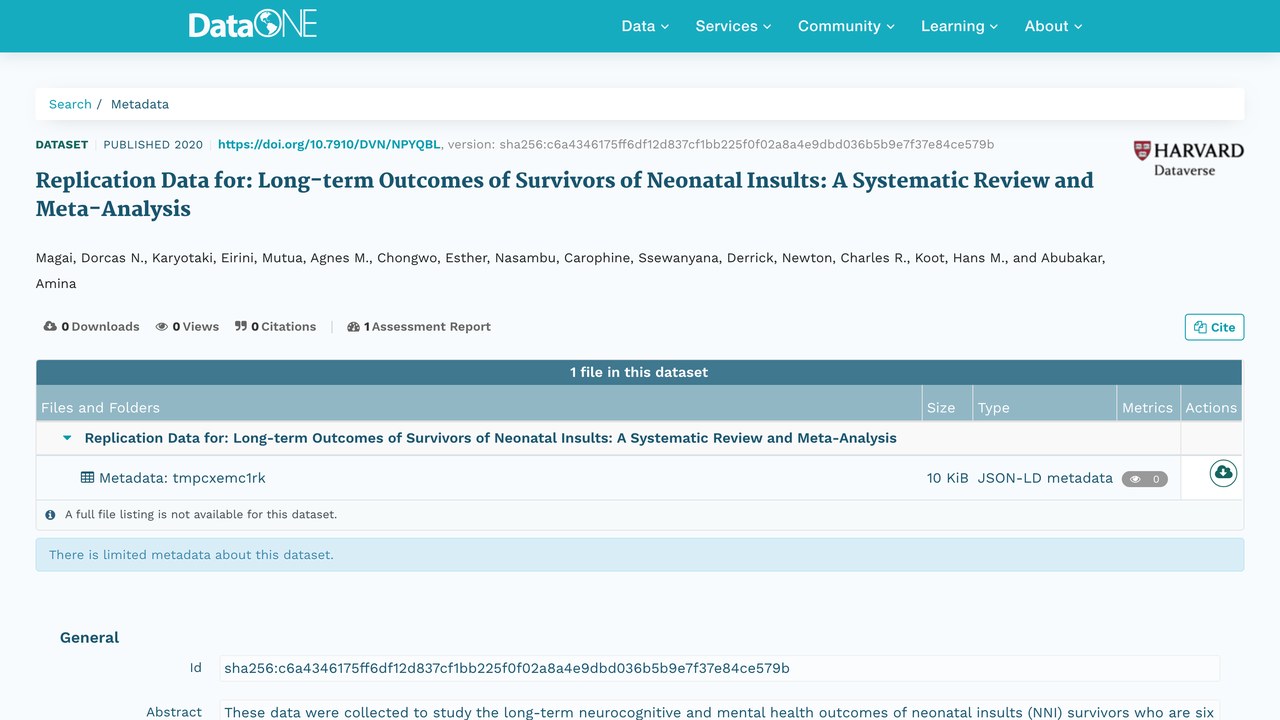Click the Cite button
1280x720 pixels.
coord(1214,327)
